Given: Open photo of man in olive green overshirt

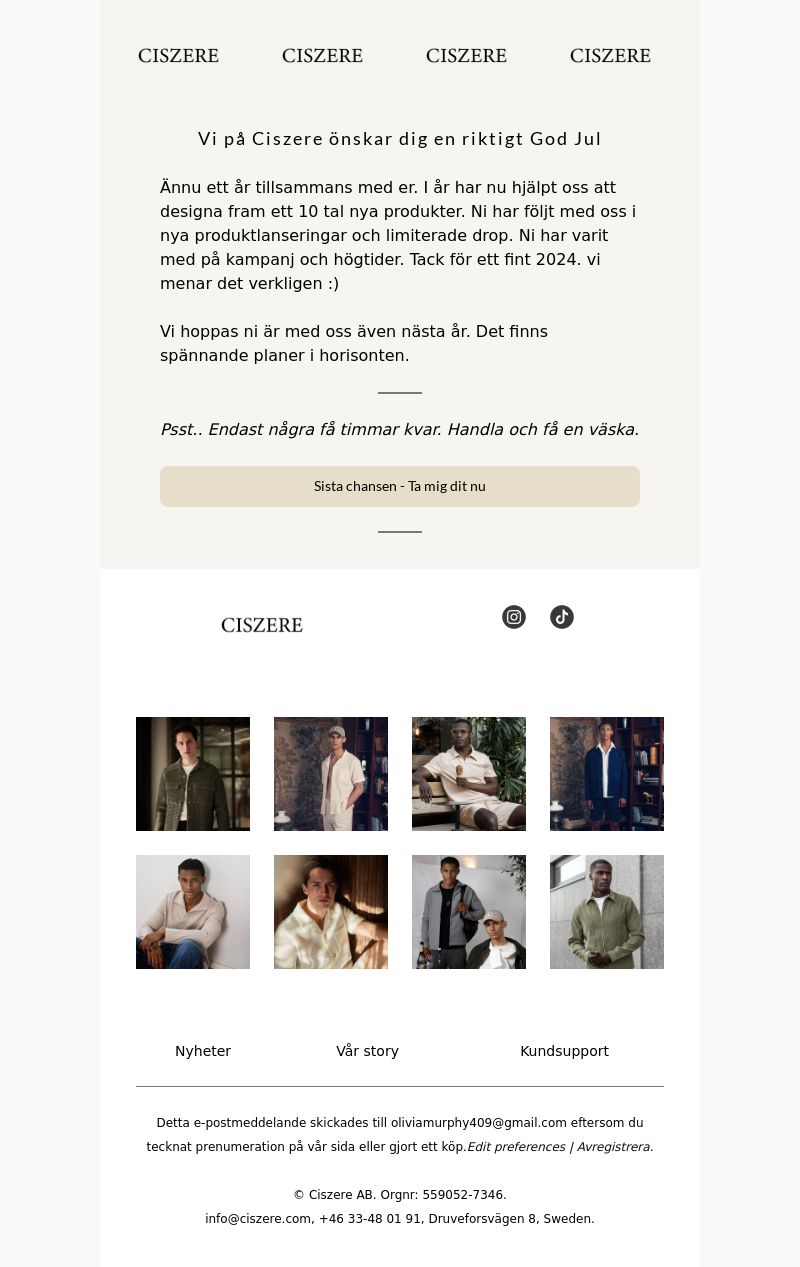Looking at the screenshot, I should click(607, 912).
